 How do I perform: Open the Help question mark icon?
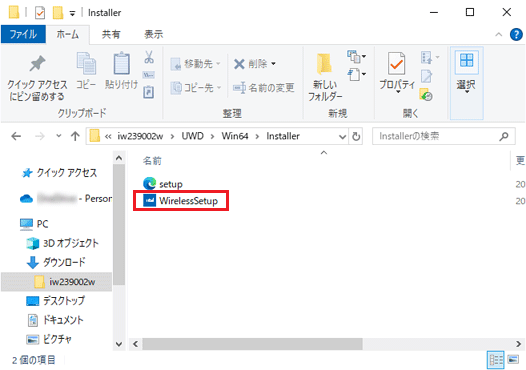pyautogui.click(x=516, y=34)
